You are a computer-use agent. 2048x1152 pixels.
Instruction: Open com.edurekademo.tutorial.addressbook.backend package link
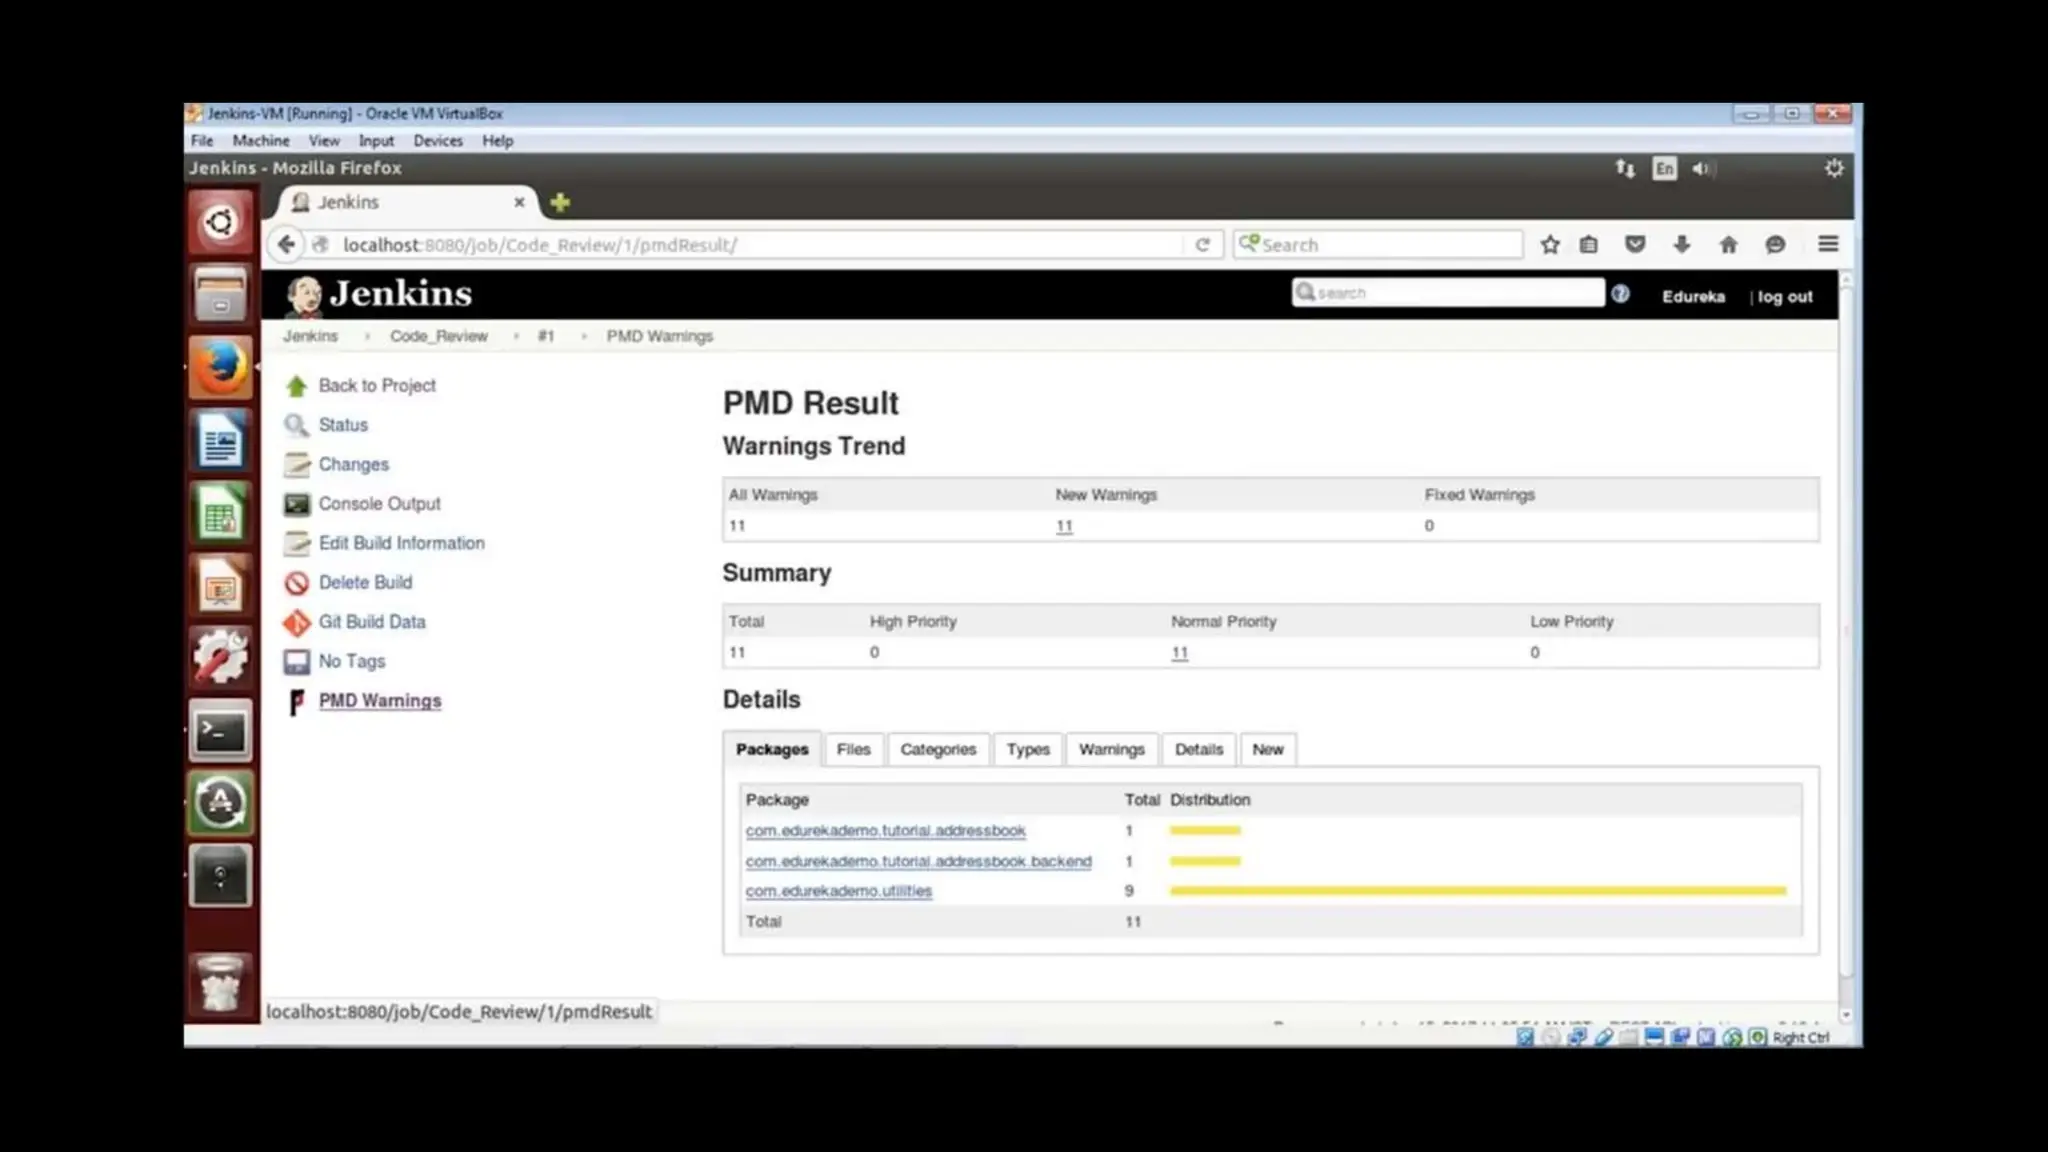918,861
